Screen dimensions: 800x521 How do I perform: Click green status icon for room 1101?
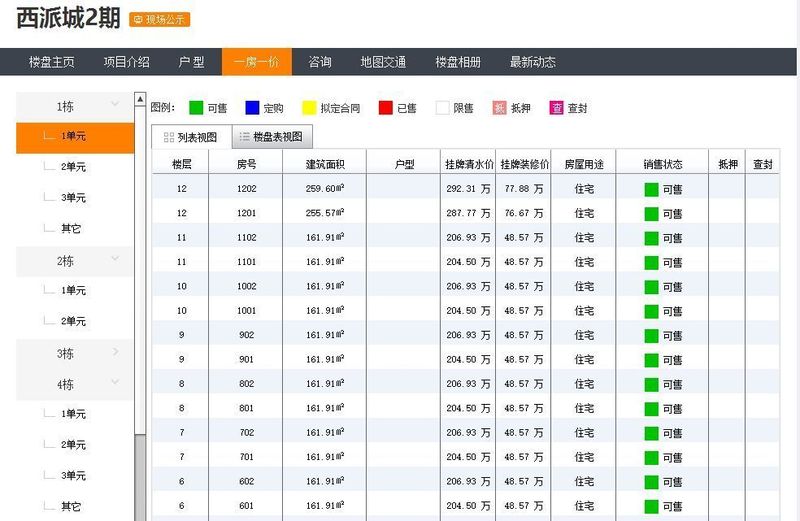click(x=651, y=262)
